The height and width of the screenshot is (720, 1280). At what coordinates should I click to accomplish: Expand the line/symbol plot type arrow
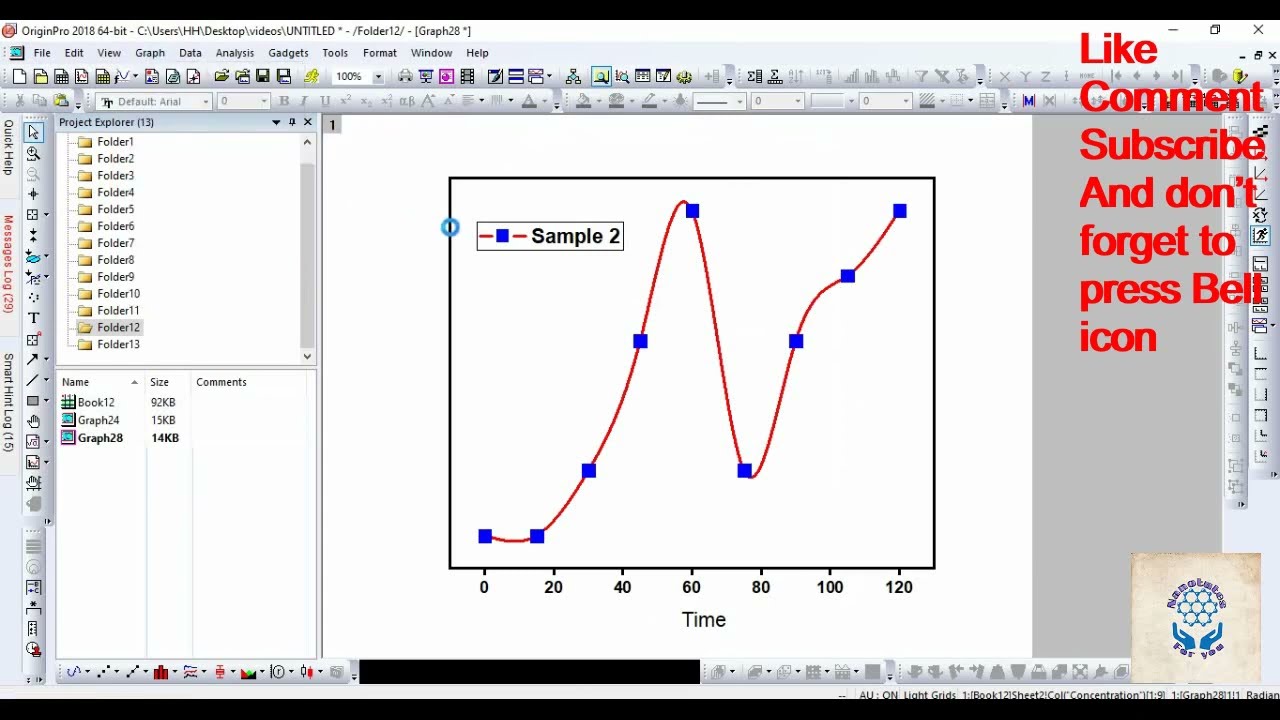click(146, 673)
